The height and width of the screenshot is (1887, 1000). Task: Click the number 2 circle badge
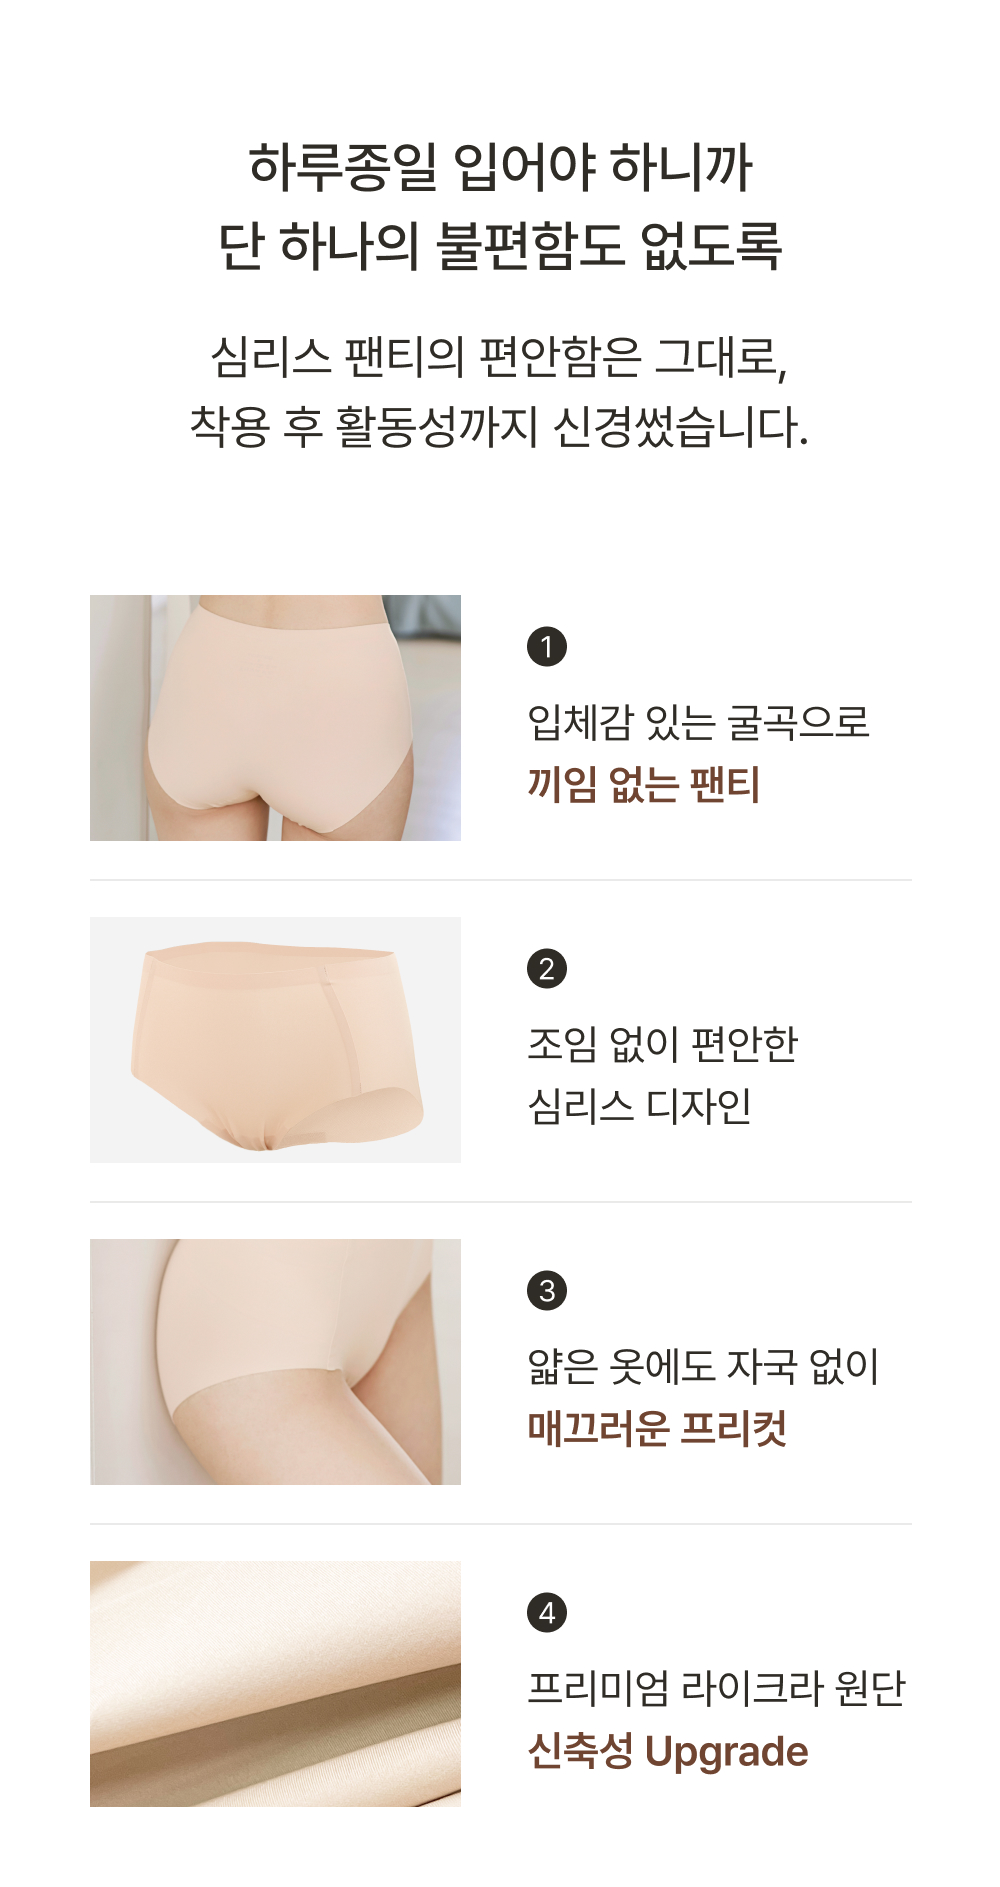tap(547, 968)
